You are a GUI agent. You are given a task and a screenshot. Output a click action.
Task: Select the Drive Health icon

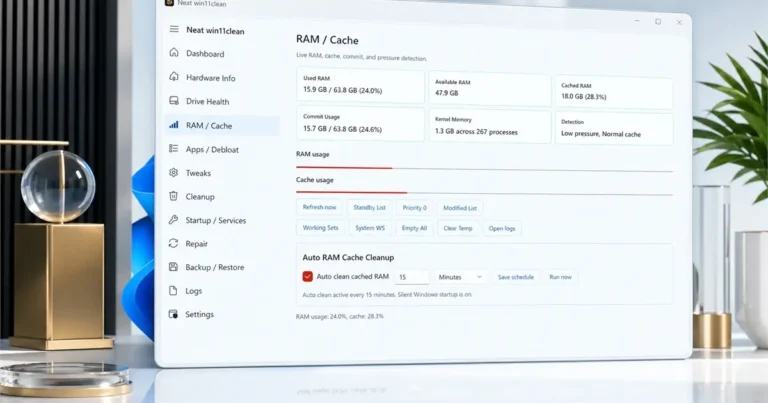[175, 102]
